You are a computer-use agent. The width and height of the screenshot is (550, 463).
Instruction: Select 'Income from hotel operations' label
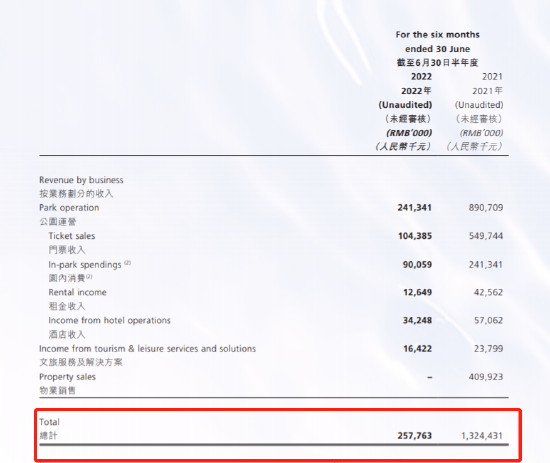[109, 320]
